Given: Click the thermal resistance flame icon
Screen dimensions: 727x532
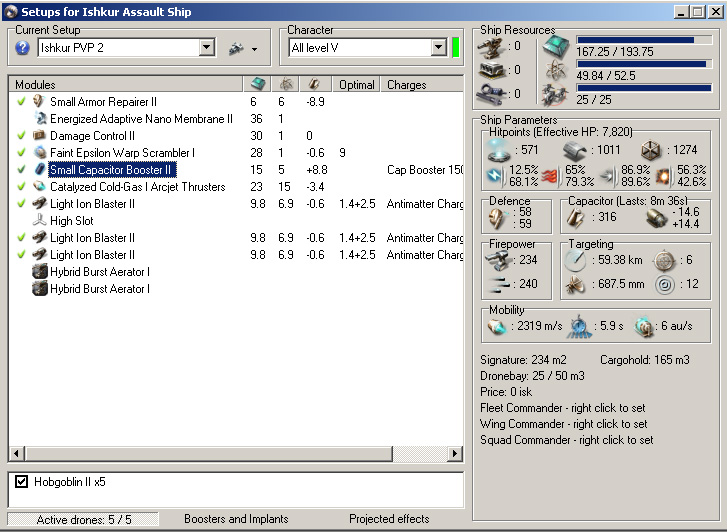Looking at the screenshot, I should [551, 176].
